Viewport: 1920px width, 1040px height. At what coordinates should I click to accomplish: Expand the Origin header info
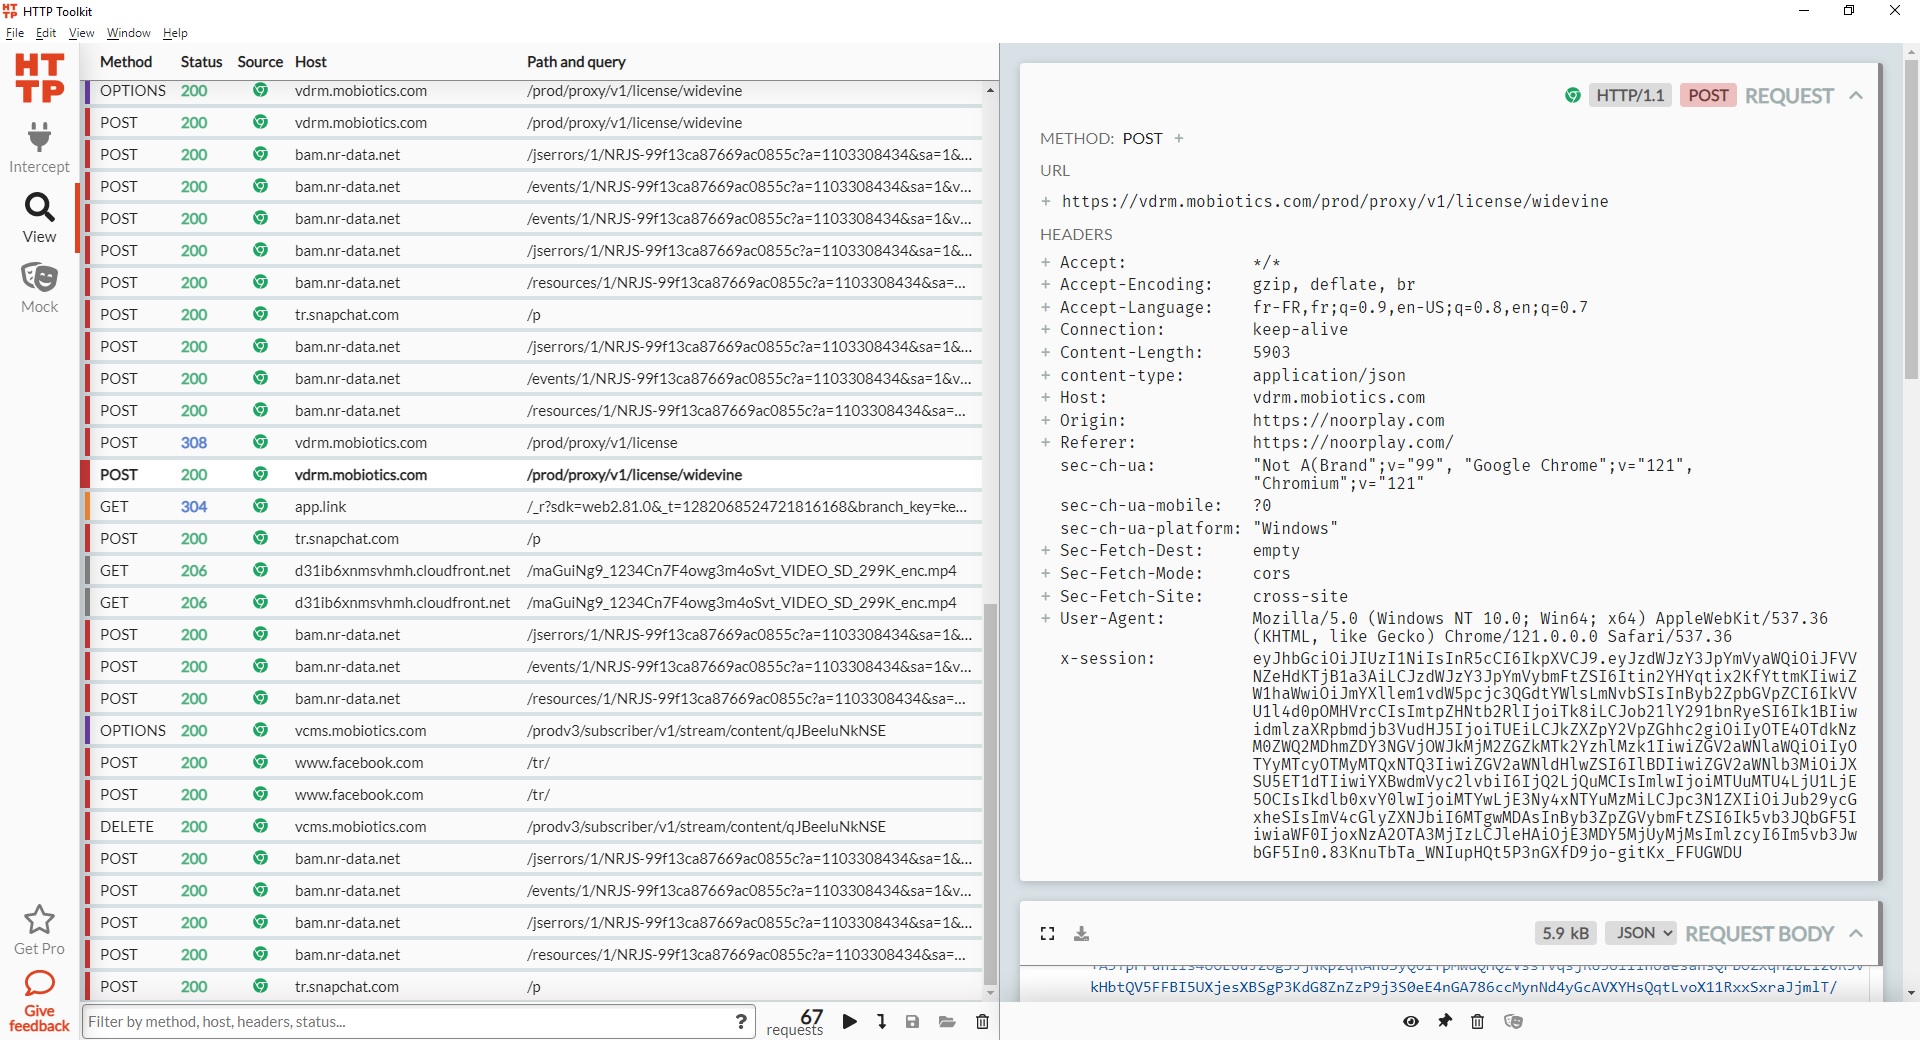1046,420
